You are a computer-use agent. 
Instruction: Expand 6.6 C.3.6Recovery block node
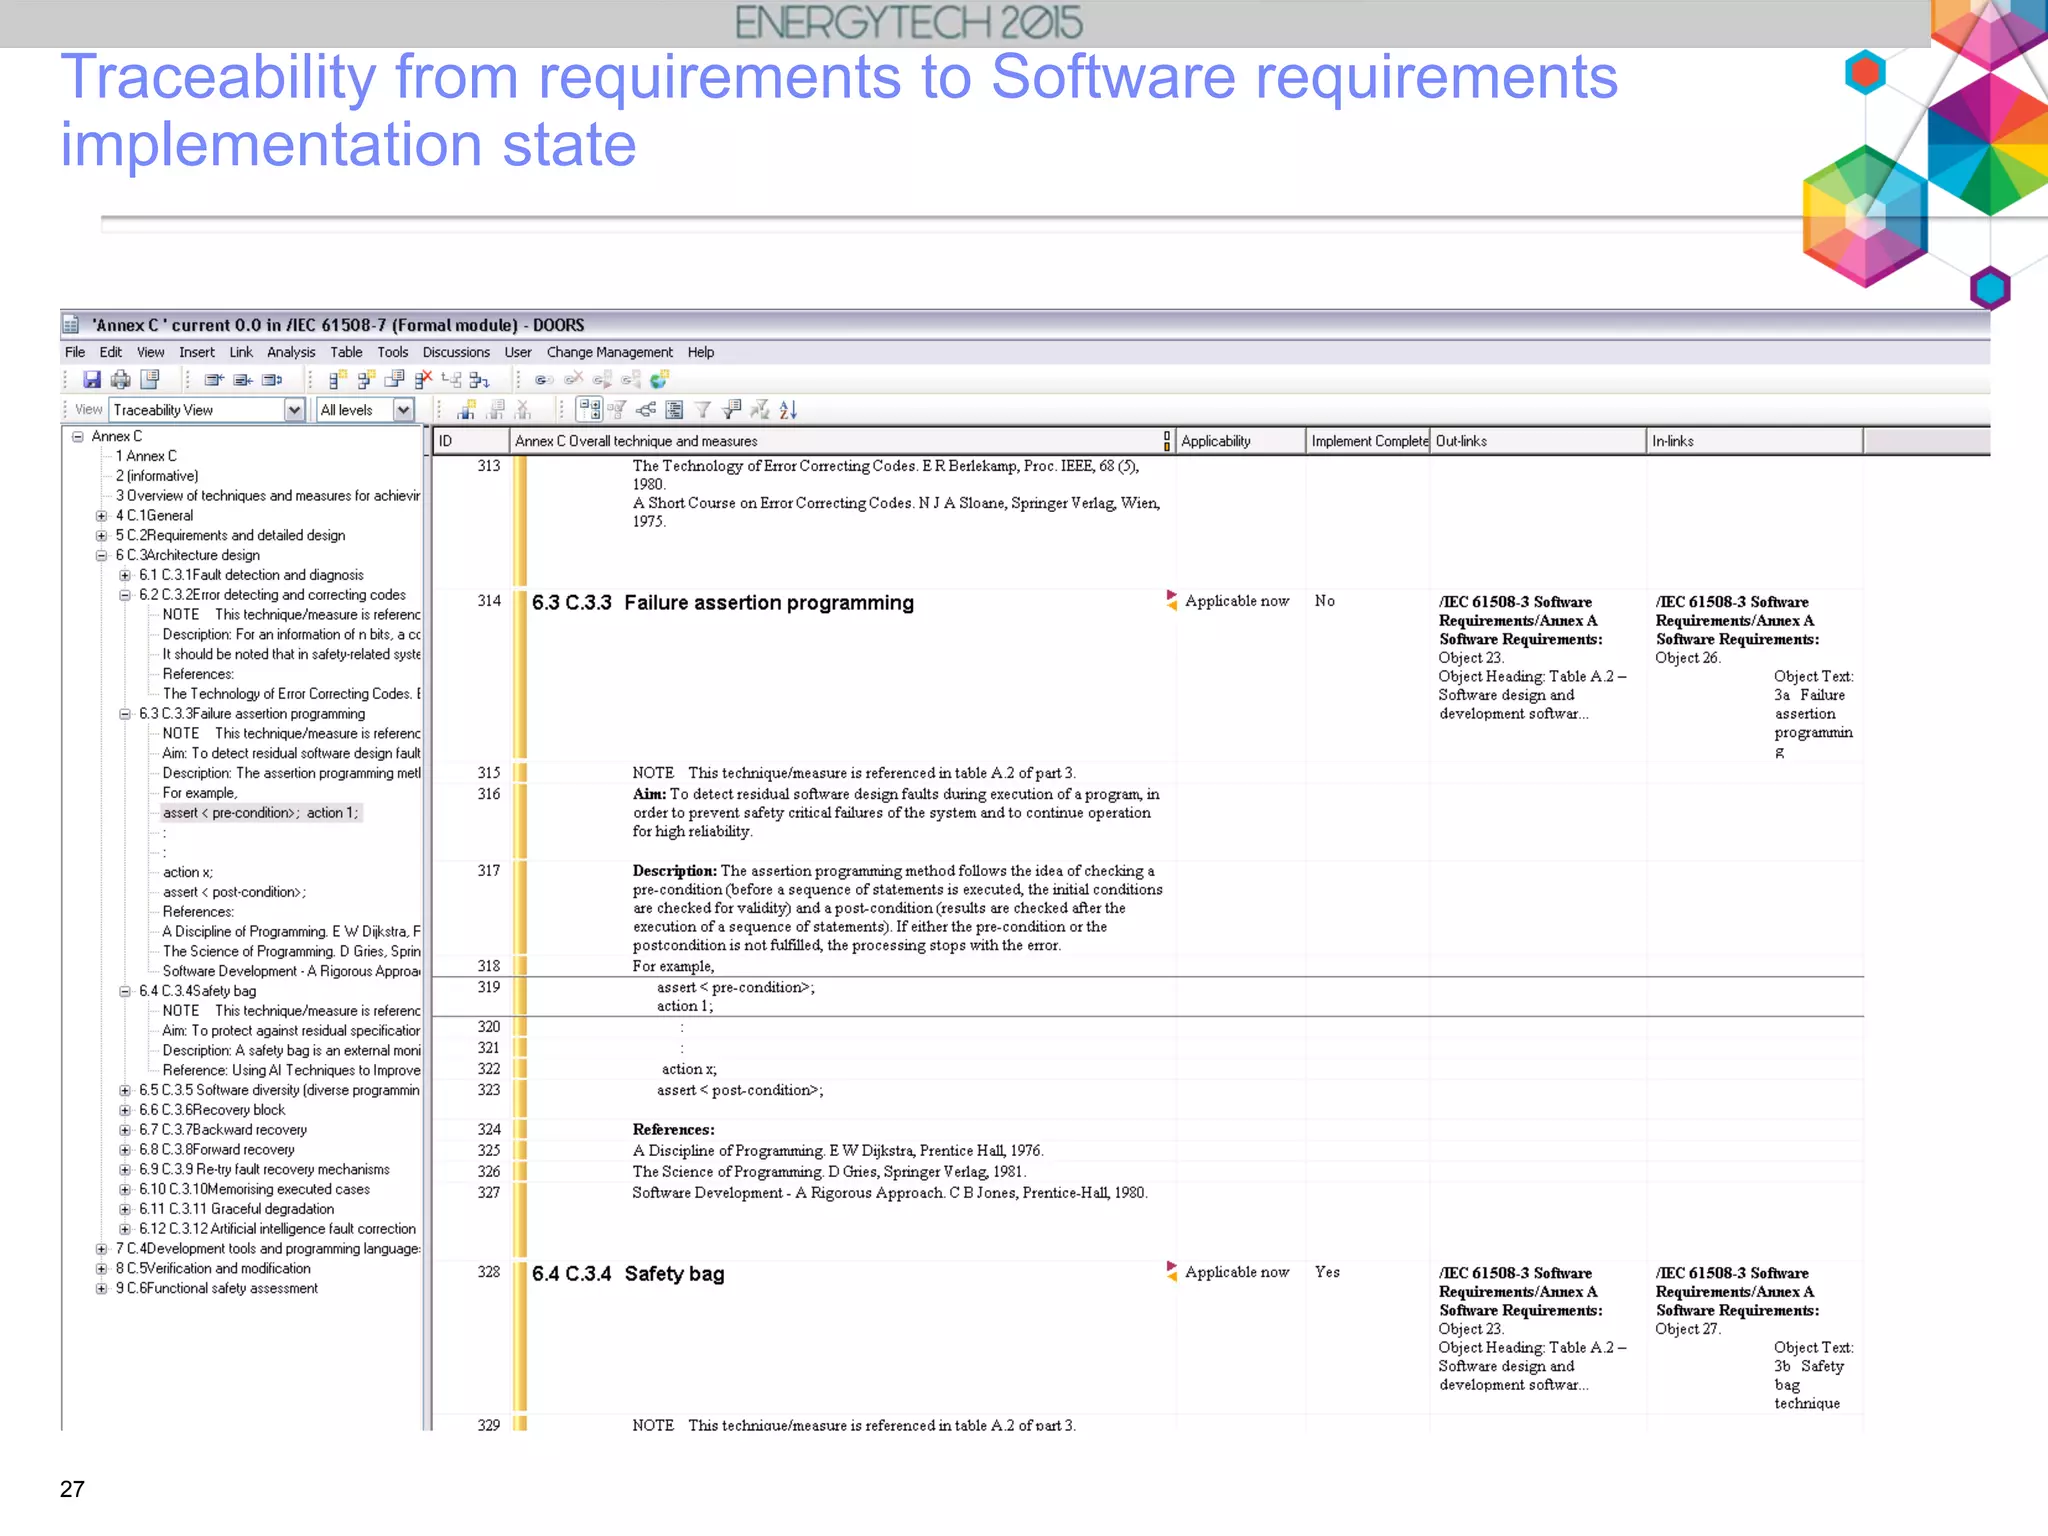(x=125, y=1110)
